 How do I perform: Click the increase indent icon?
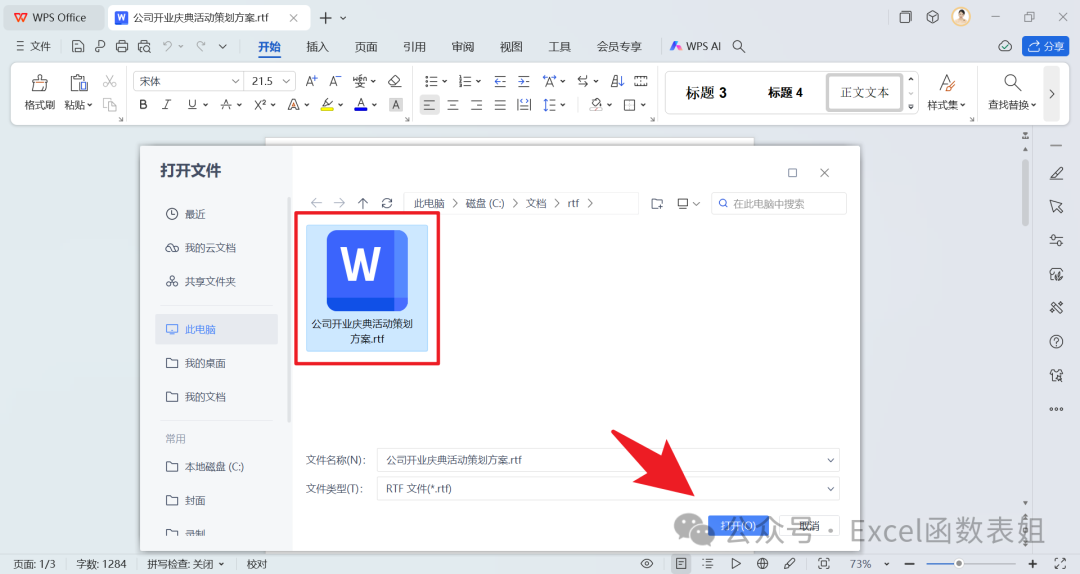pos(523,81)
